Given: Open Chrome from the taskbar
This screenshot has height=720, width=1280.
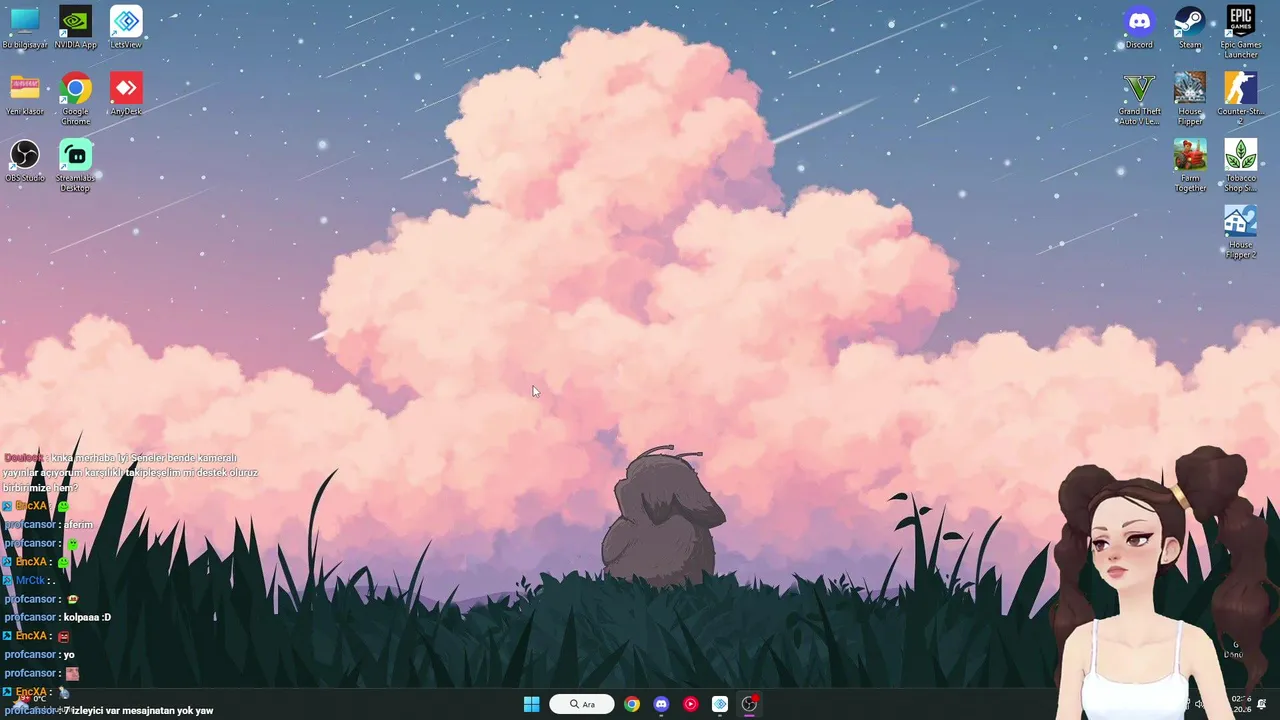Looking at the screenshot, I should pos(632,704).
